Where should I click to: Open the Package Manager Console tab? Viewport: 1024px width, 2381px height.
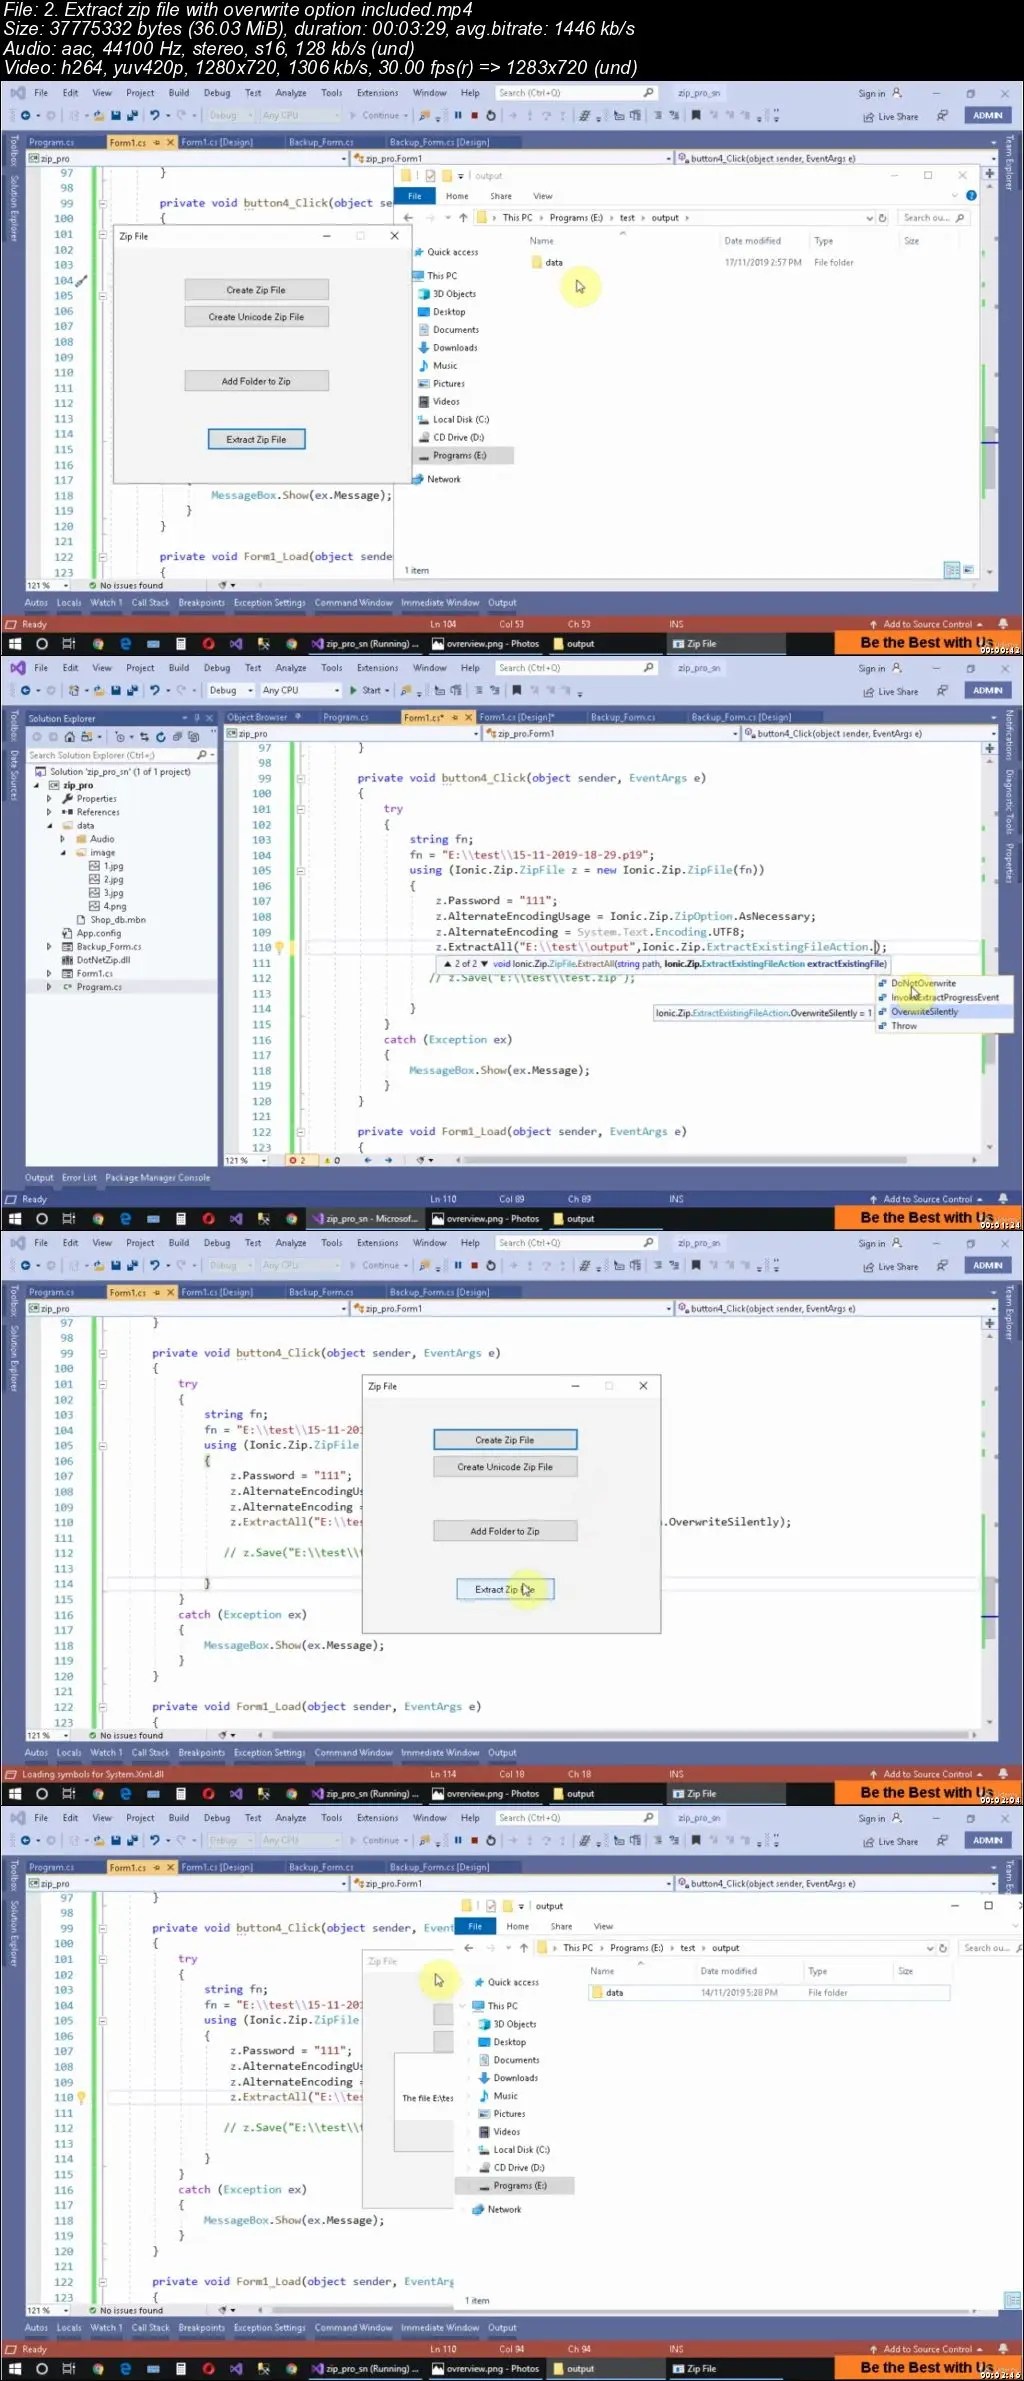[x=158, y=1178]
